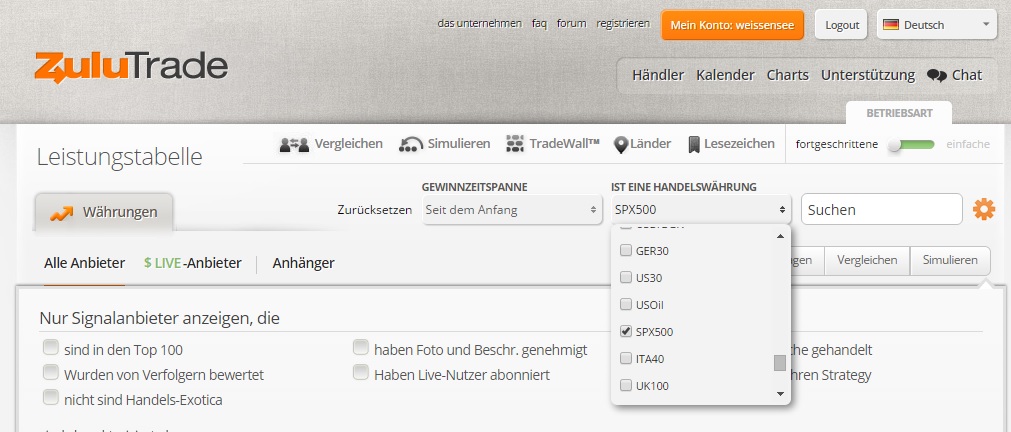This screenshot has height=432, width=1011.
Task: Click the Logout button
Action: 841,25
